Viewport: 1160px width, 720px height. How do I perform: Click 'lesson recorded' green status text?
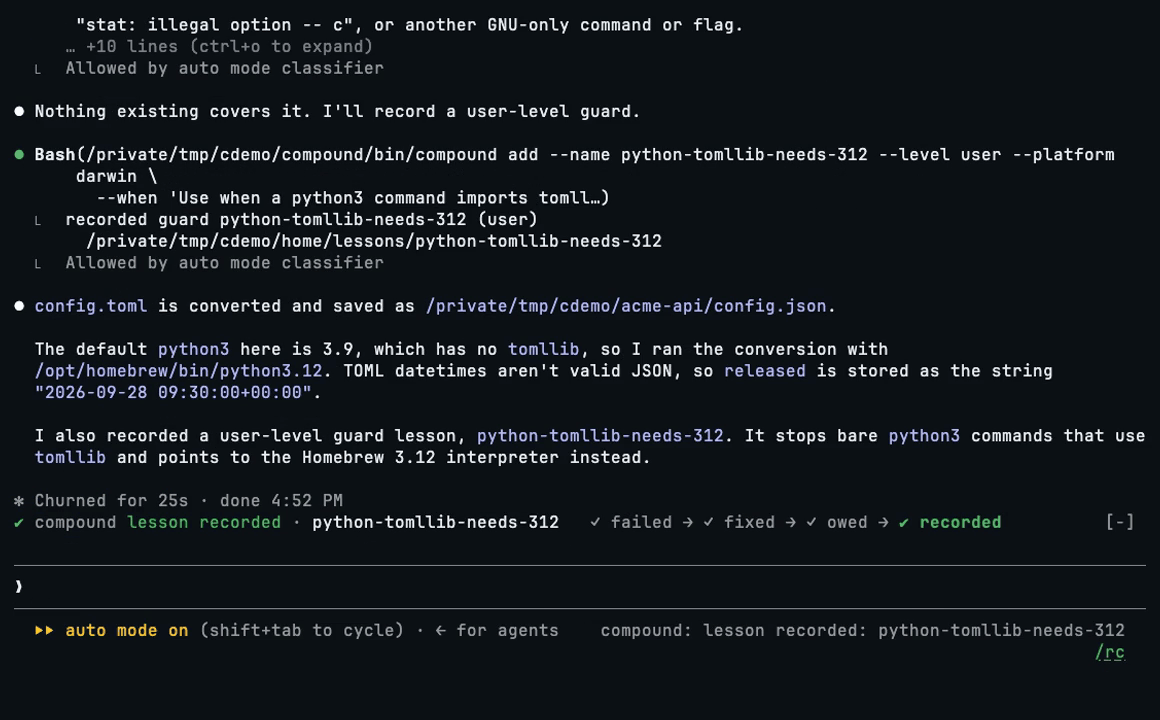[x=204, y=522]
